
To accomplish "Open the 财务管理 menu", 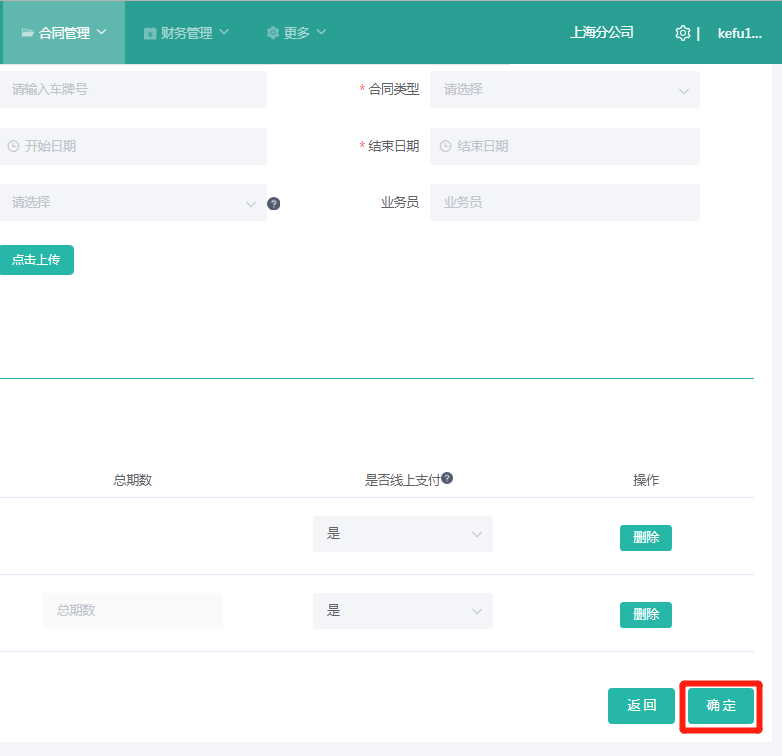I will pyautogui.click(x=186, y=33).
